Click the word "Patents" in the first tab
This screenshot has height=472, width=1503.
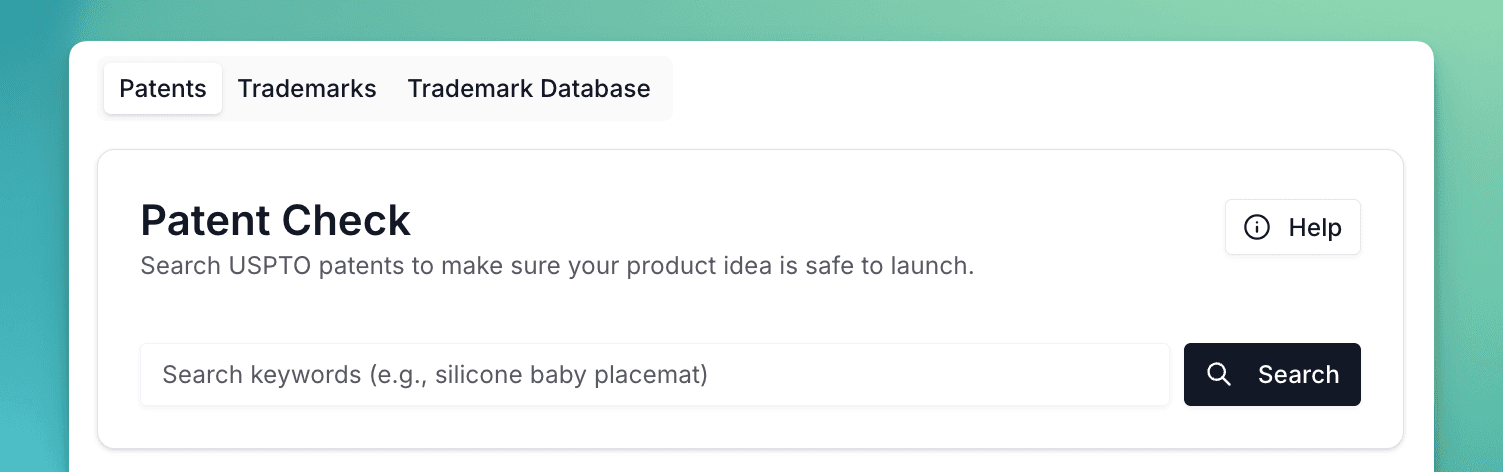pyautogui.click(x=163, y=89)
